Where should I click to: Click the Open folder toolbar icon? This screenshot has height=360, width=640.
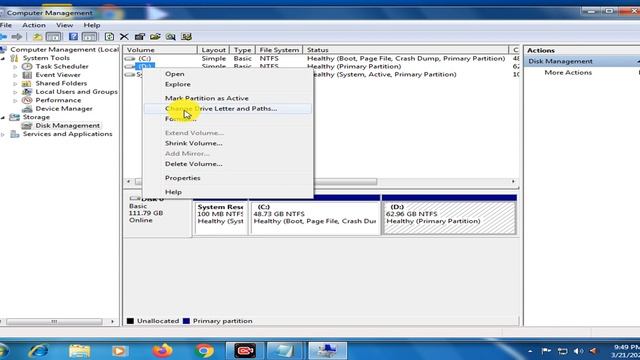pyautogui.click(x=155, y=37)
